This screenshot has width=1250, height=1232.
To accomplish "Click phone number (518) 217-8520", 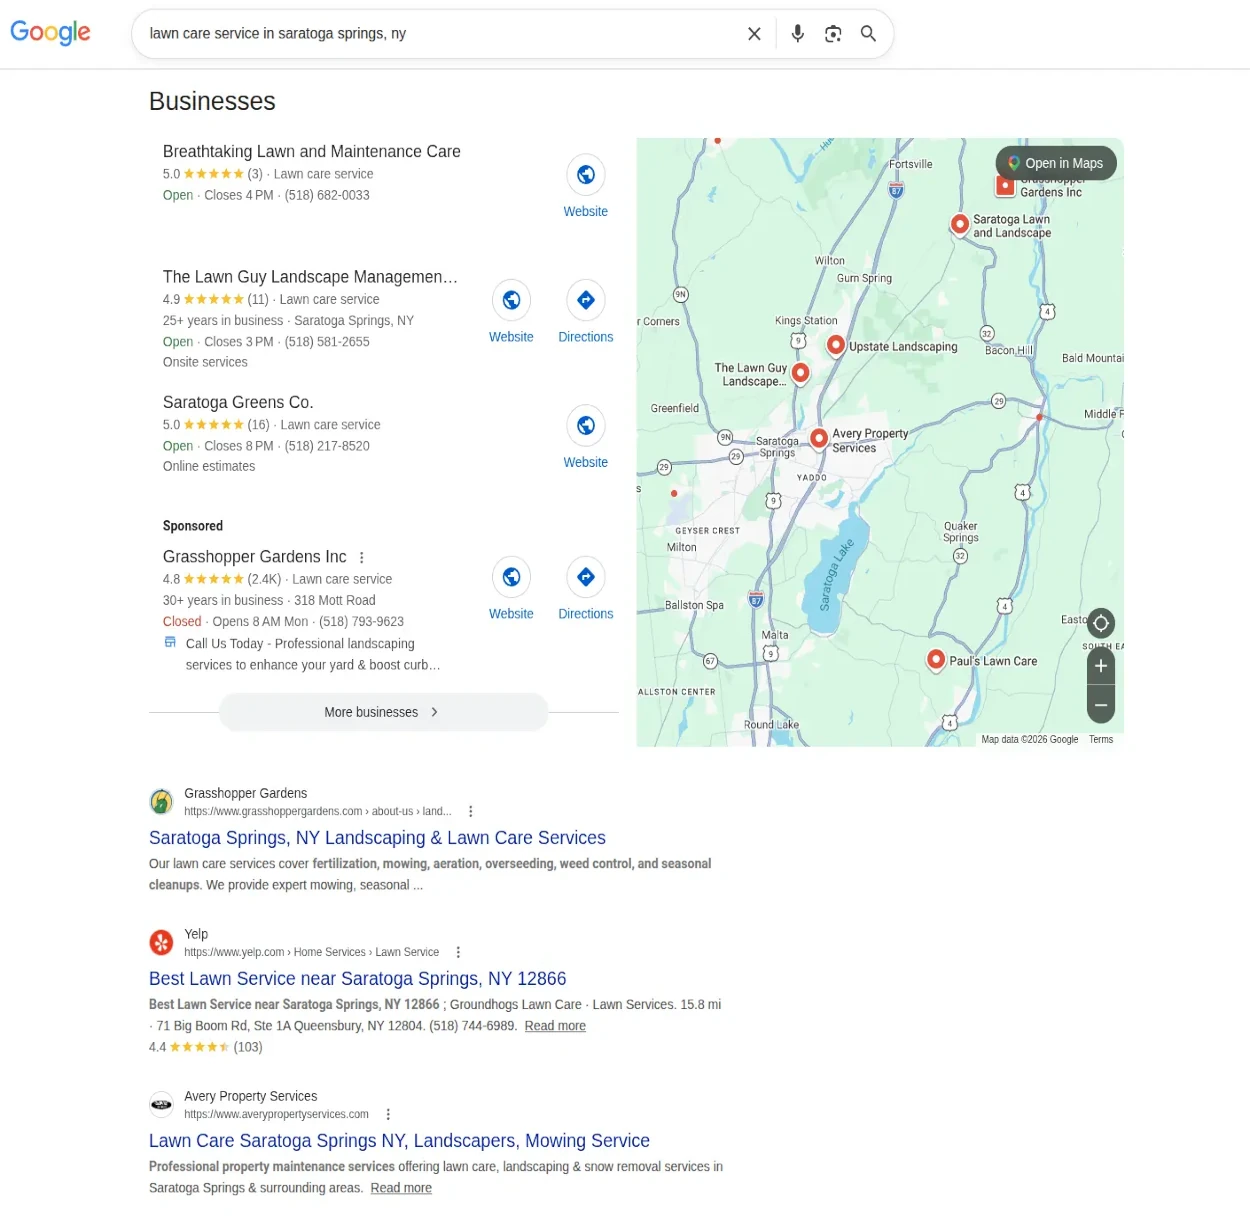I will [x=327, y=447].
